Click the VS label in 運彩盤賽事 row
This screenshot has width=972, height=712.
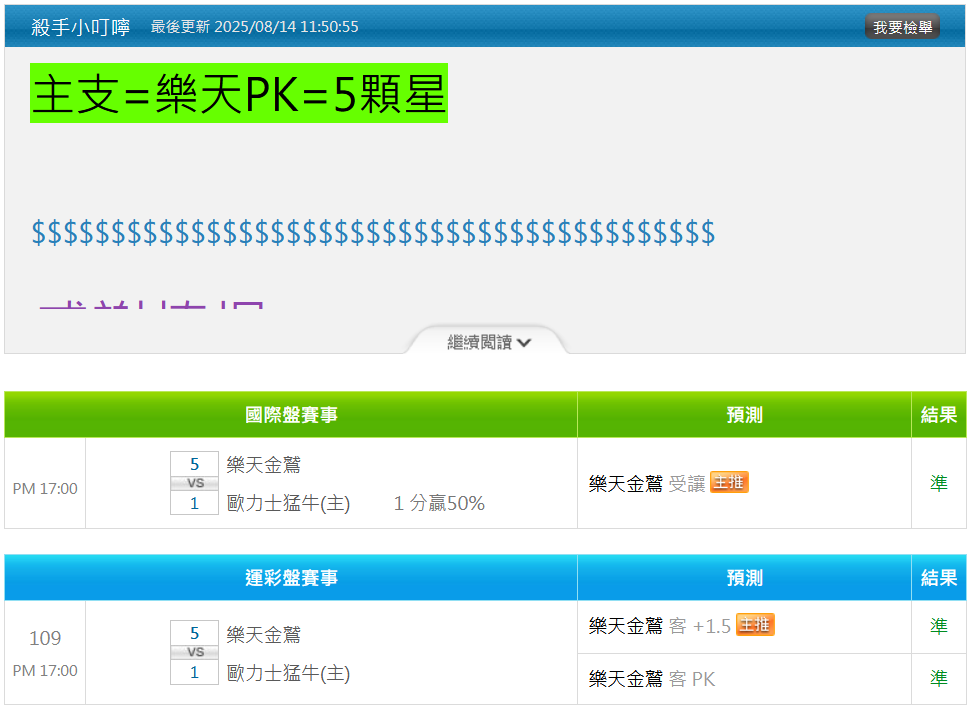click(x=195, y=653)
